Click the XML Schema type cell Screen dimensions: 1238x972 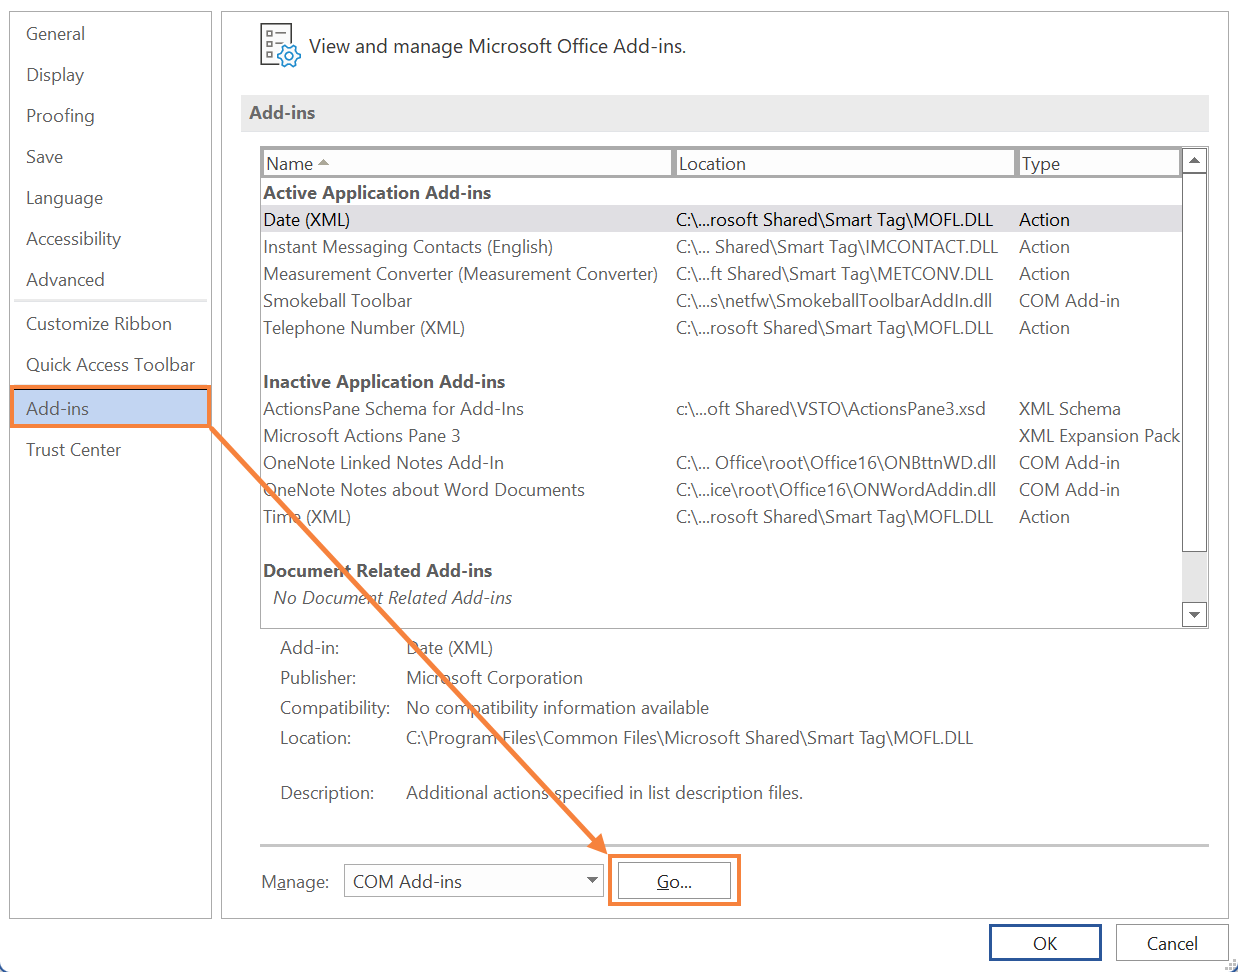click(1070, 409)
